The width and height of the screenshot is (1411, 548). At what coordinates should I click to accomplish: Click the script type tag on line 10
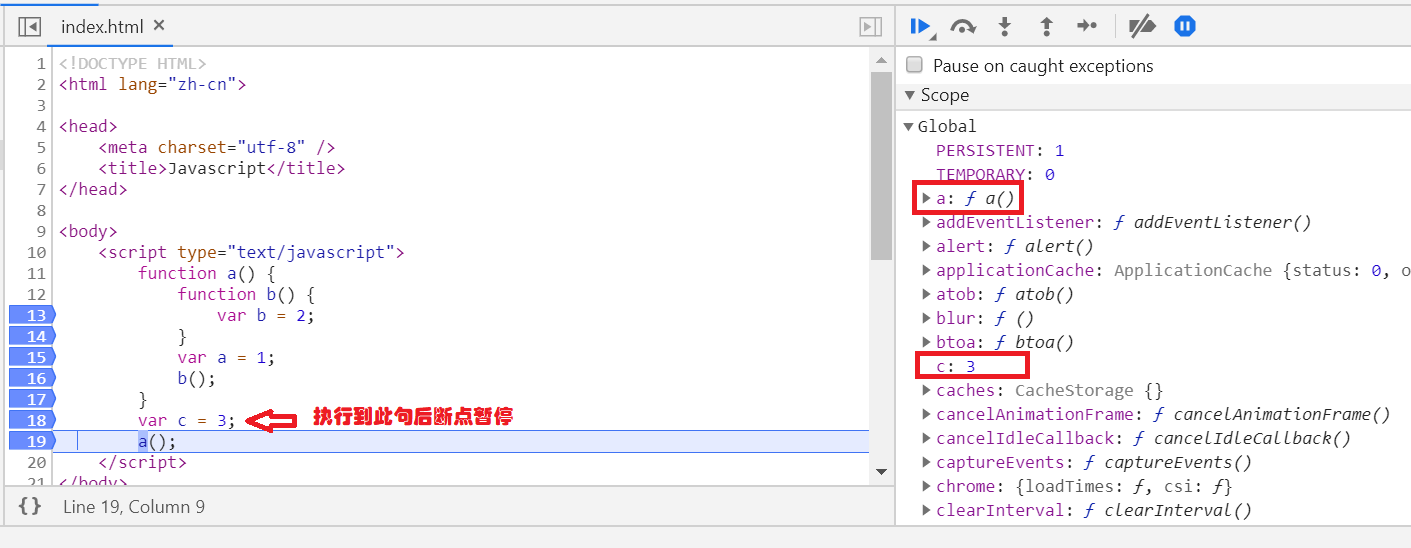pos(251,252)
